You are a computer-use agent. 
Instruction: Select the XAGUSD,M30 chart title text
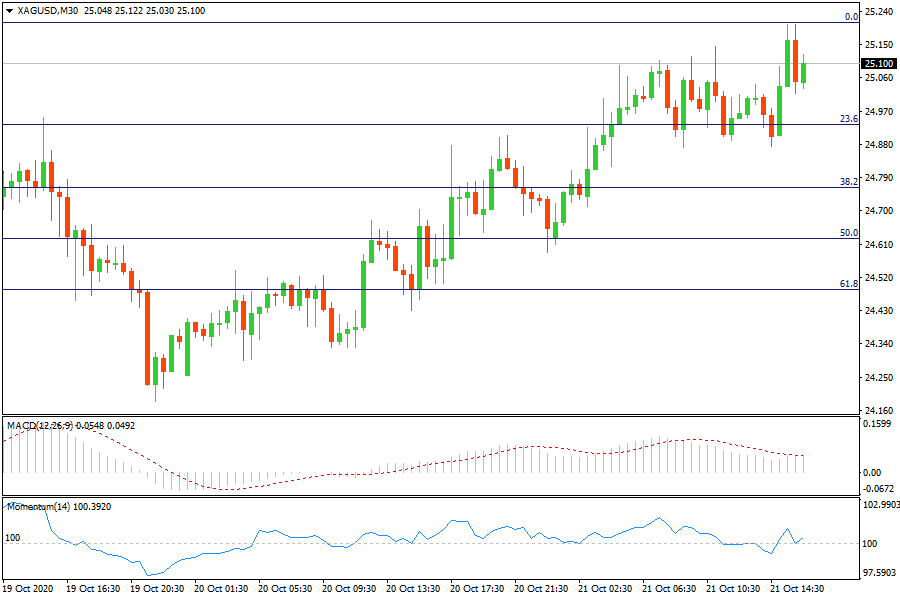[x=49, y=11]
